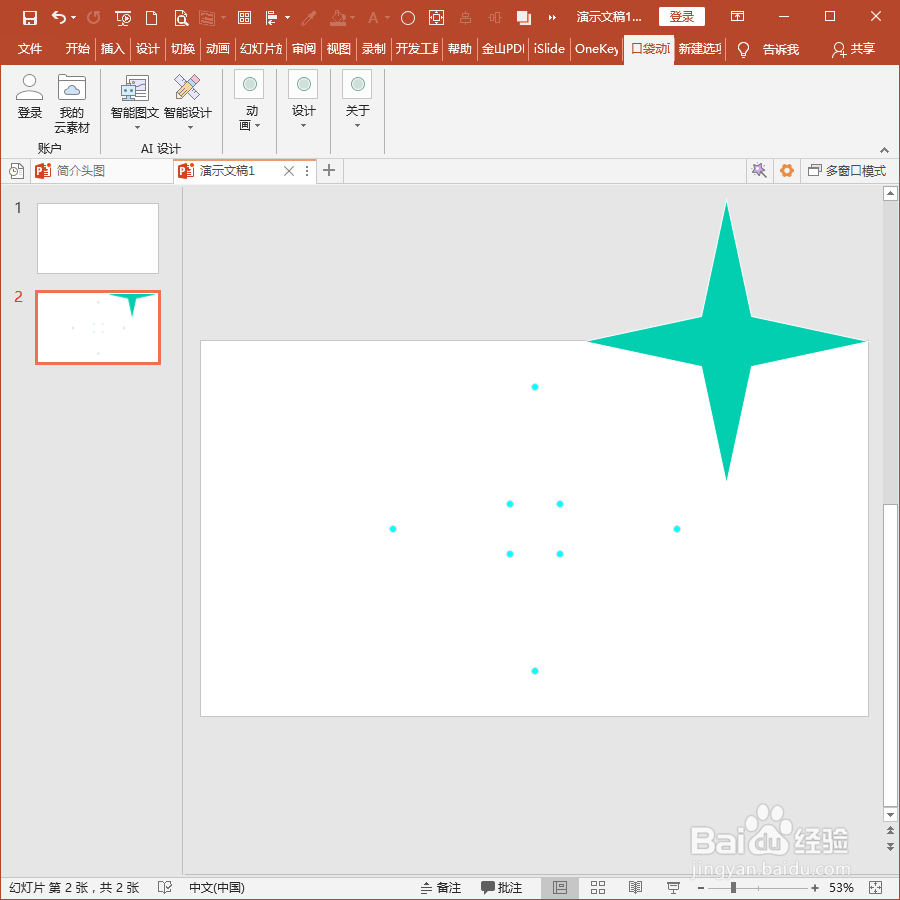Click 中文(中国) language in status bar
900x900 pixels.
click(x=217, y=887)
